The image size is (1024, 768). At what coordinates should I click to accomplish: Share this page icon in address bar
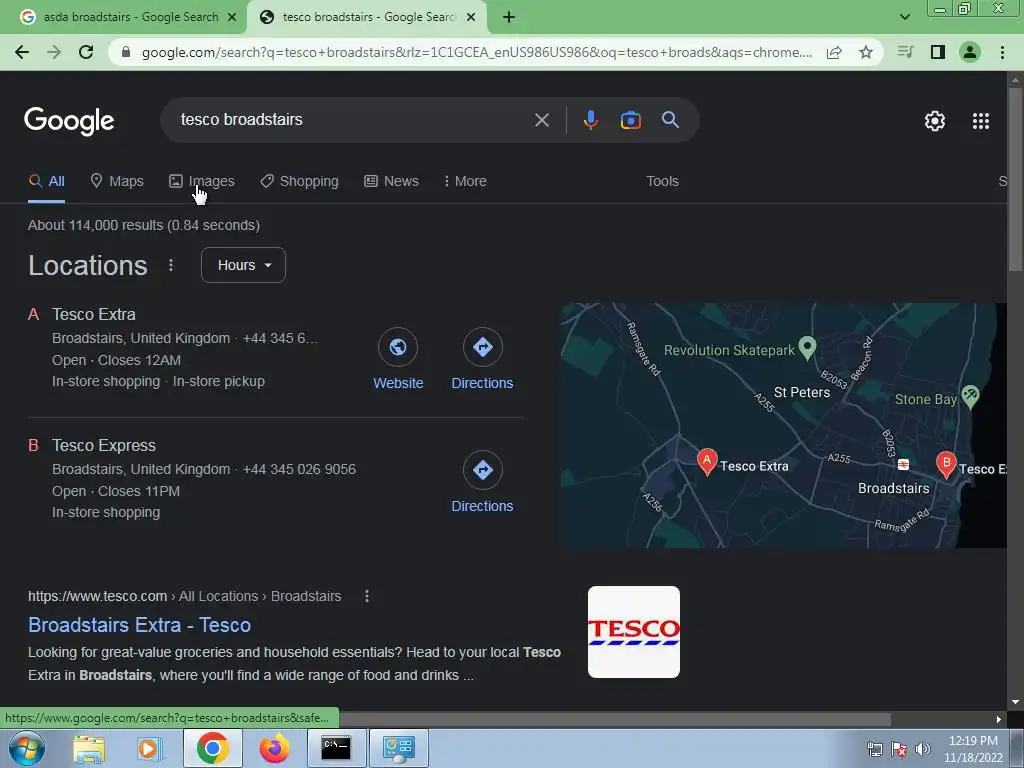click(x=834, y=52)
